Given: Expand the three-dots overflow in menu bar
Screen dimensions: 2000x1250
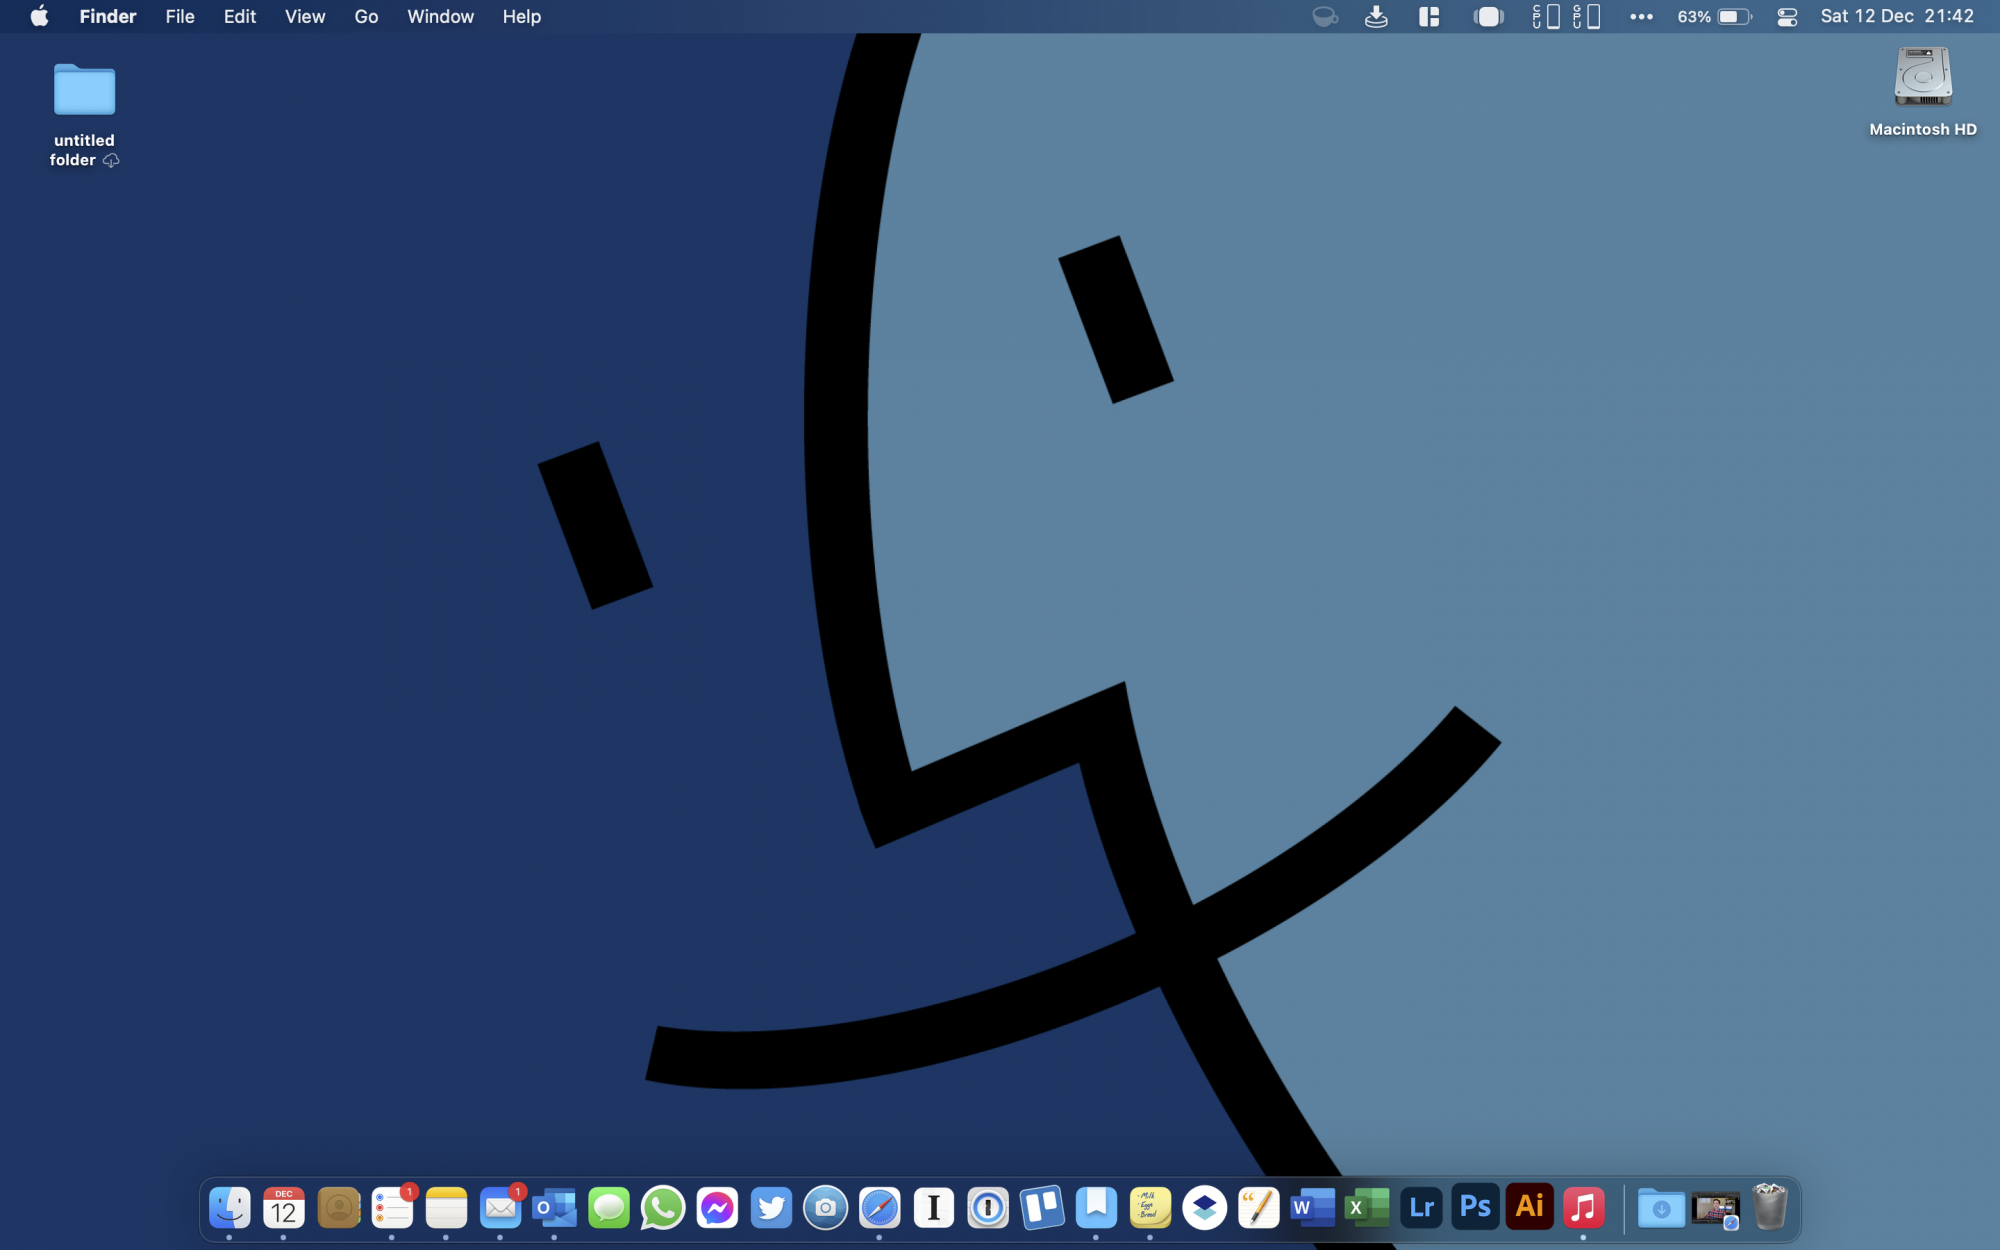Looking at the screenshot, I should point(1641,17).
